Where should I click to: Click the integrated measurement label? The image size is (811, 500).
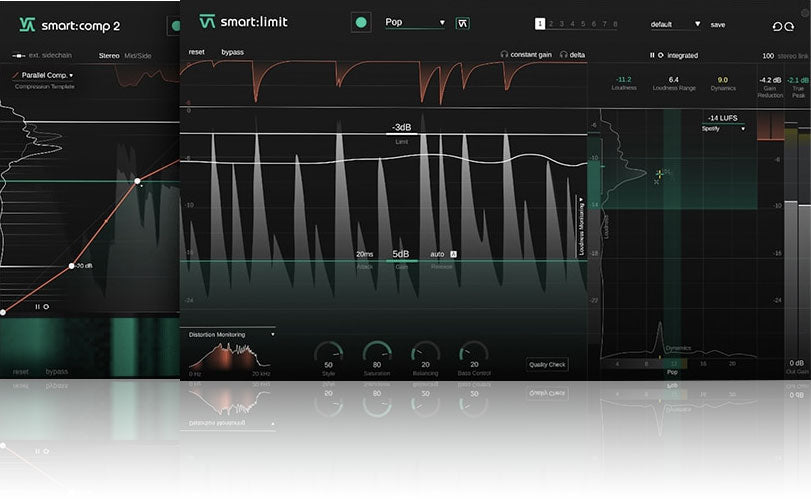tap(682, 55)
